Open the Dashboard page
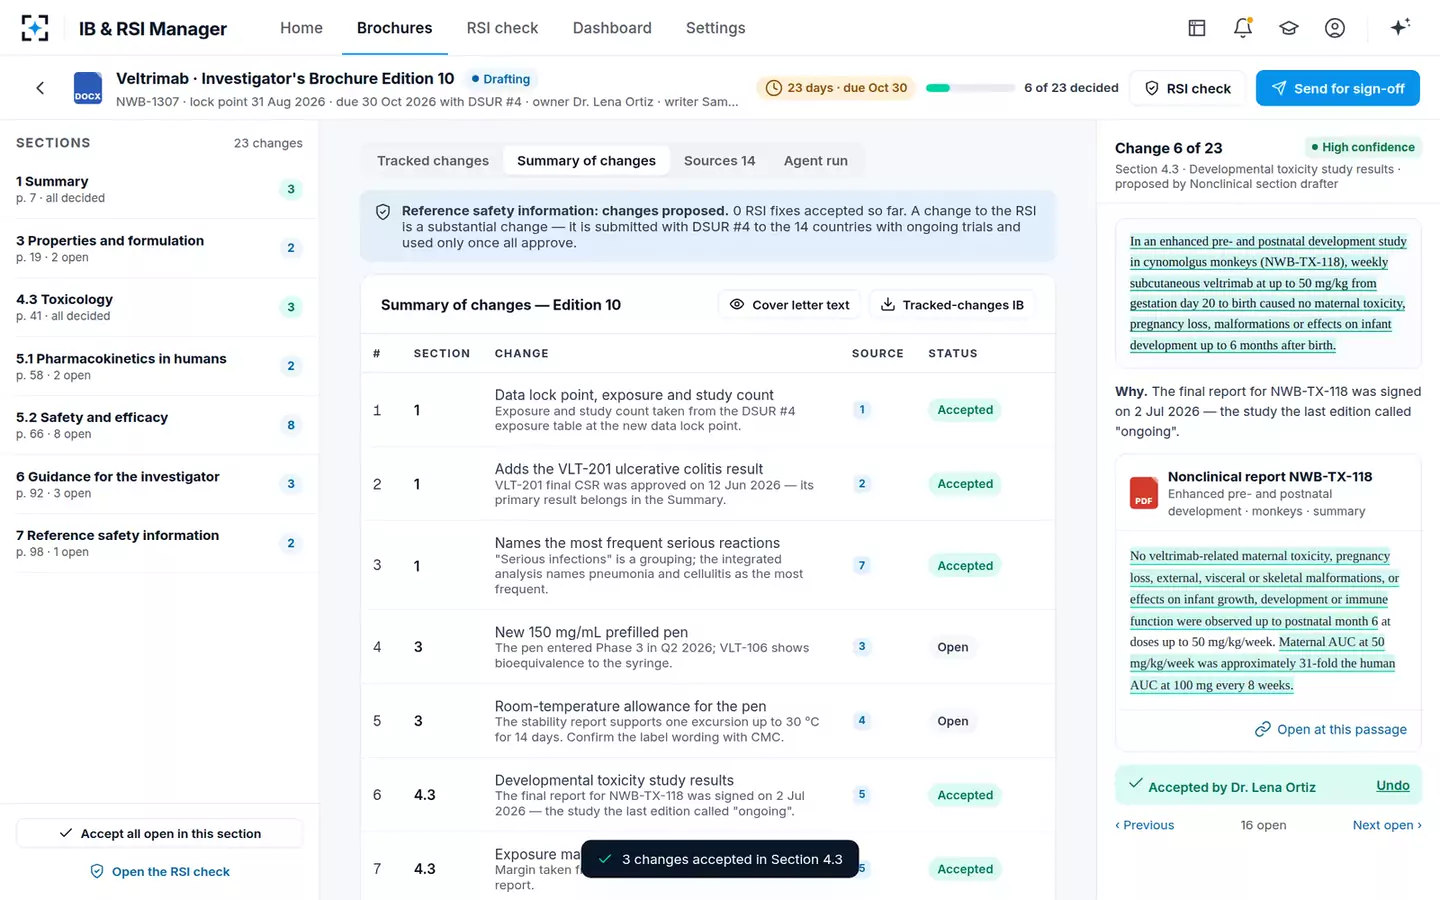 612,28
